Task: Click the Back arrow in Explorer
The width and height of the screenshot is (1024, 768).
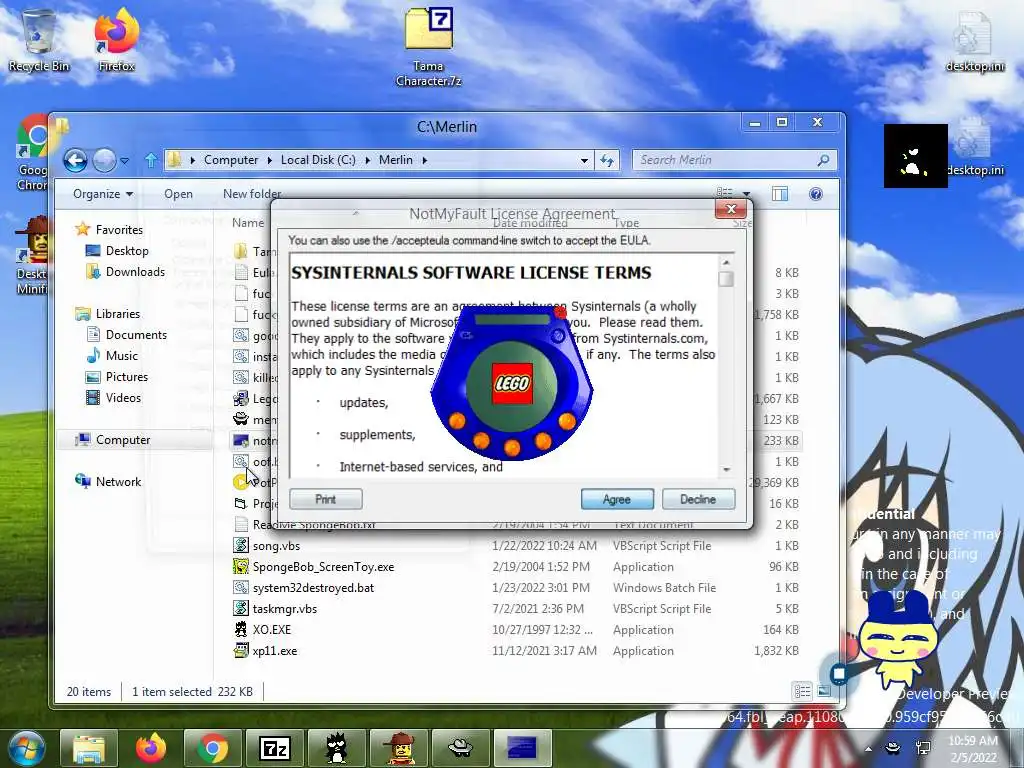Action: click(75, 160)
